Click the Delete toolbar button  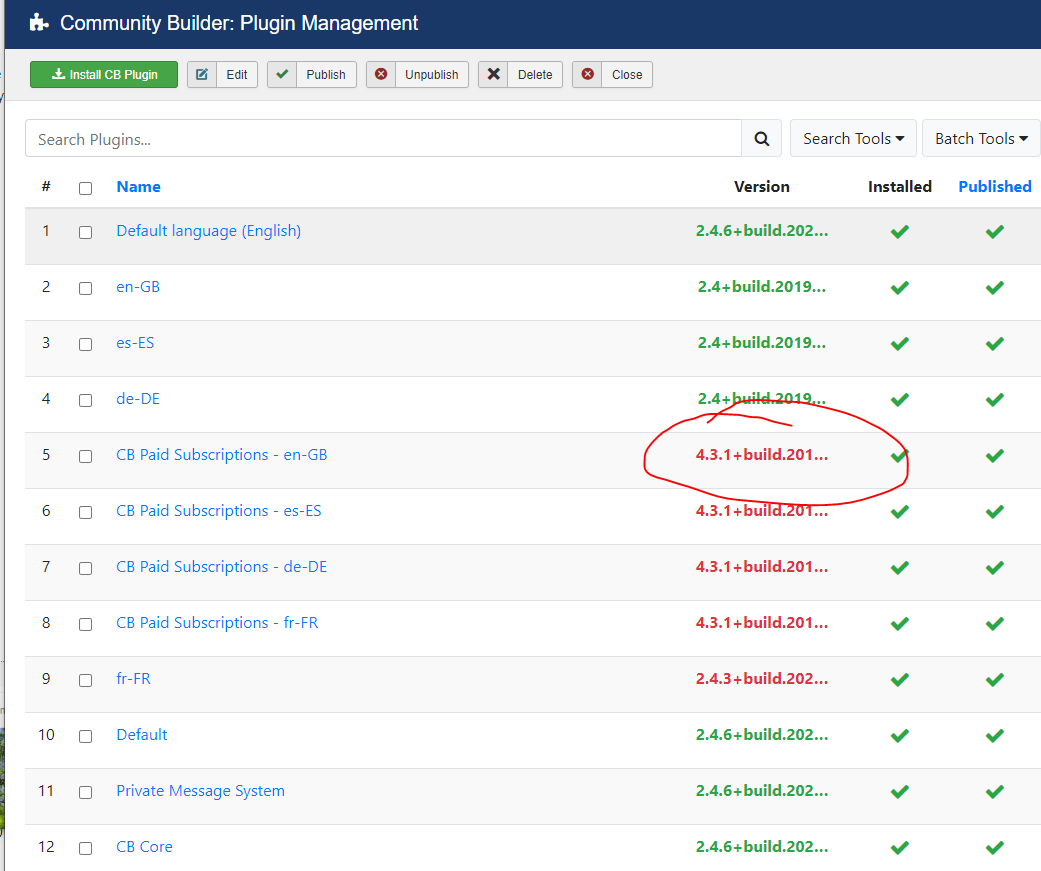click(520, 74)
